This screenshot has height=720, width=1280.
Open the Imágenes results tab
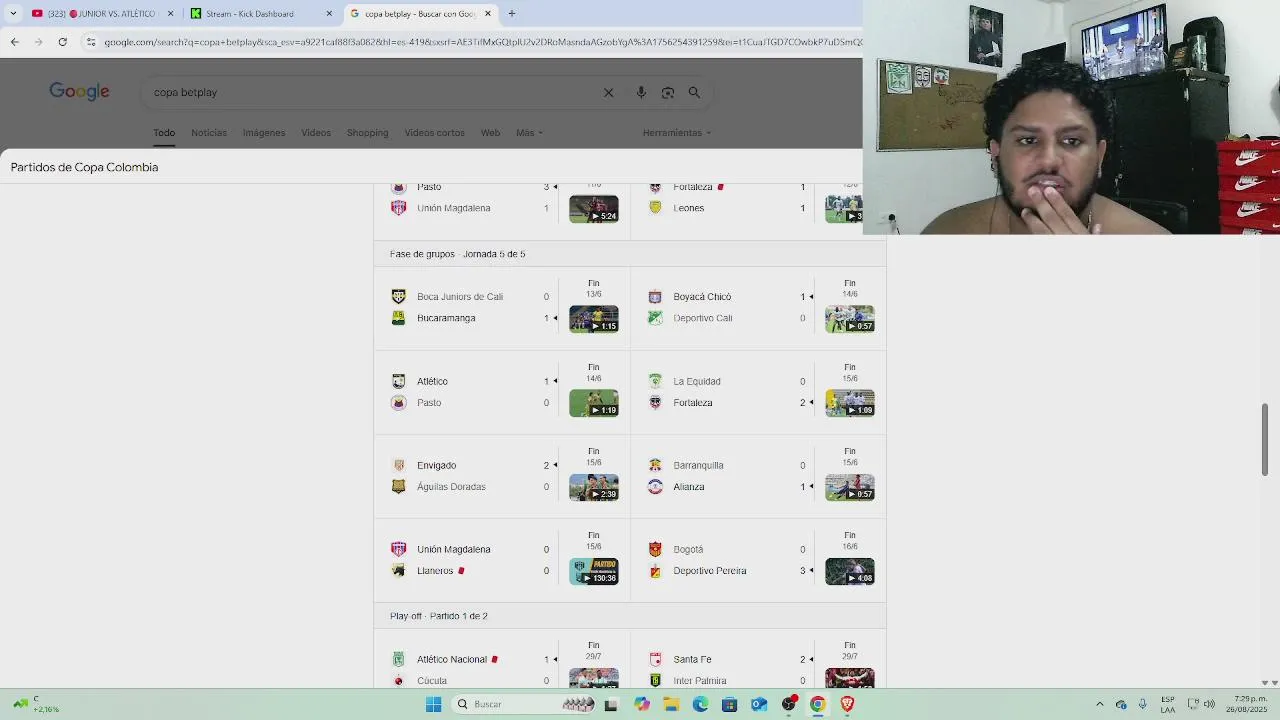tap(264, 132)
